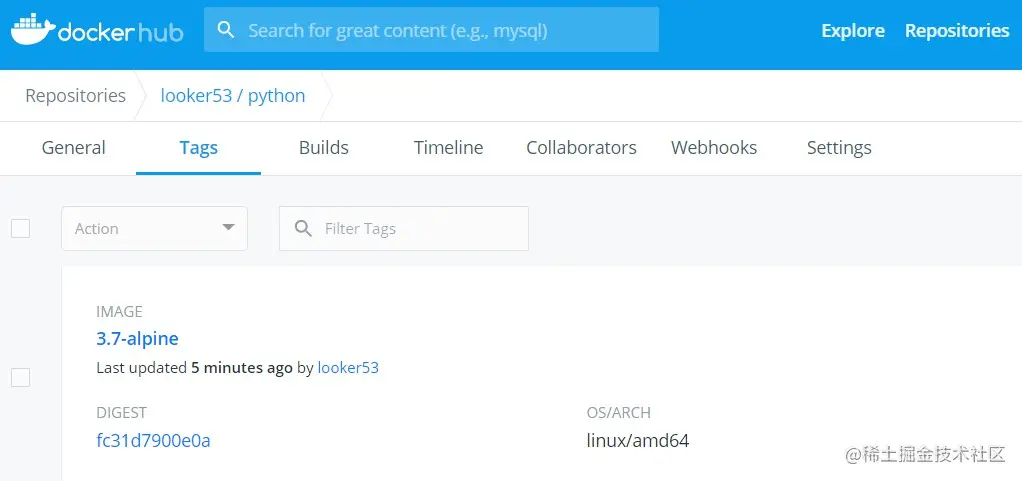Open the Builds tab

point(324,148)
